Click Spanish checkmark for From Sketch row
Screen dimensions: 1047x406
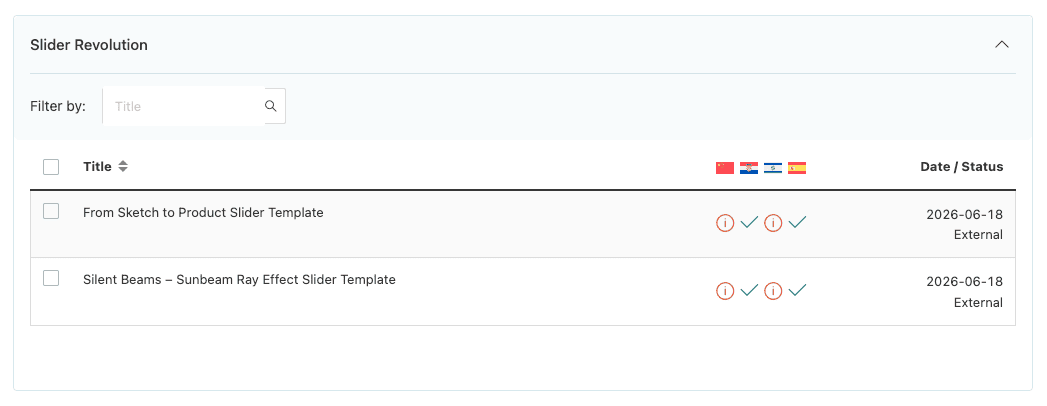click(x=797, y=222)
